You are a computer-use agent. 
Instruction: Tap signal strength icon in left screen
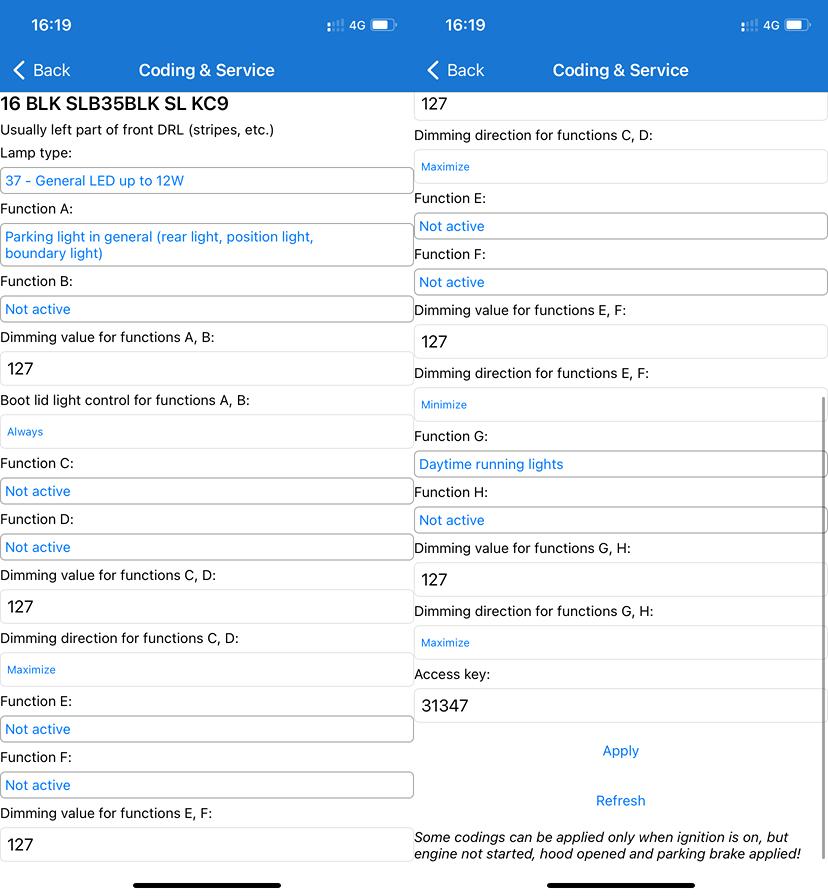[x=335, y=25]
